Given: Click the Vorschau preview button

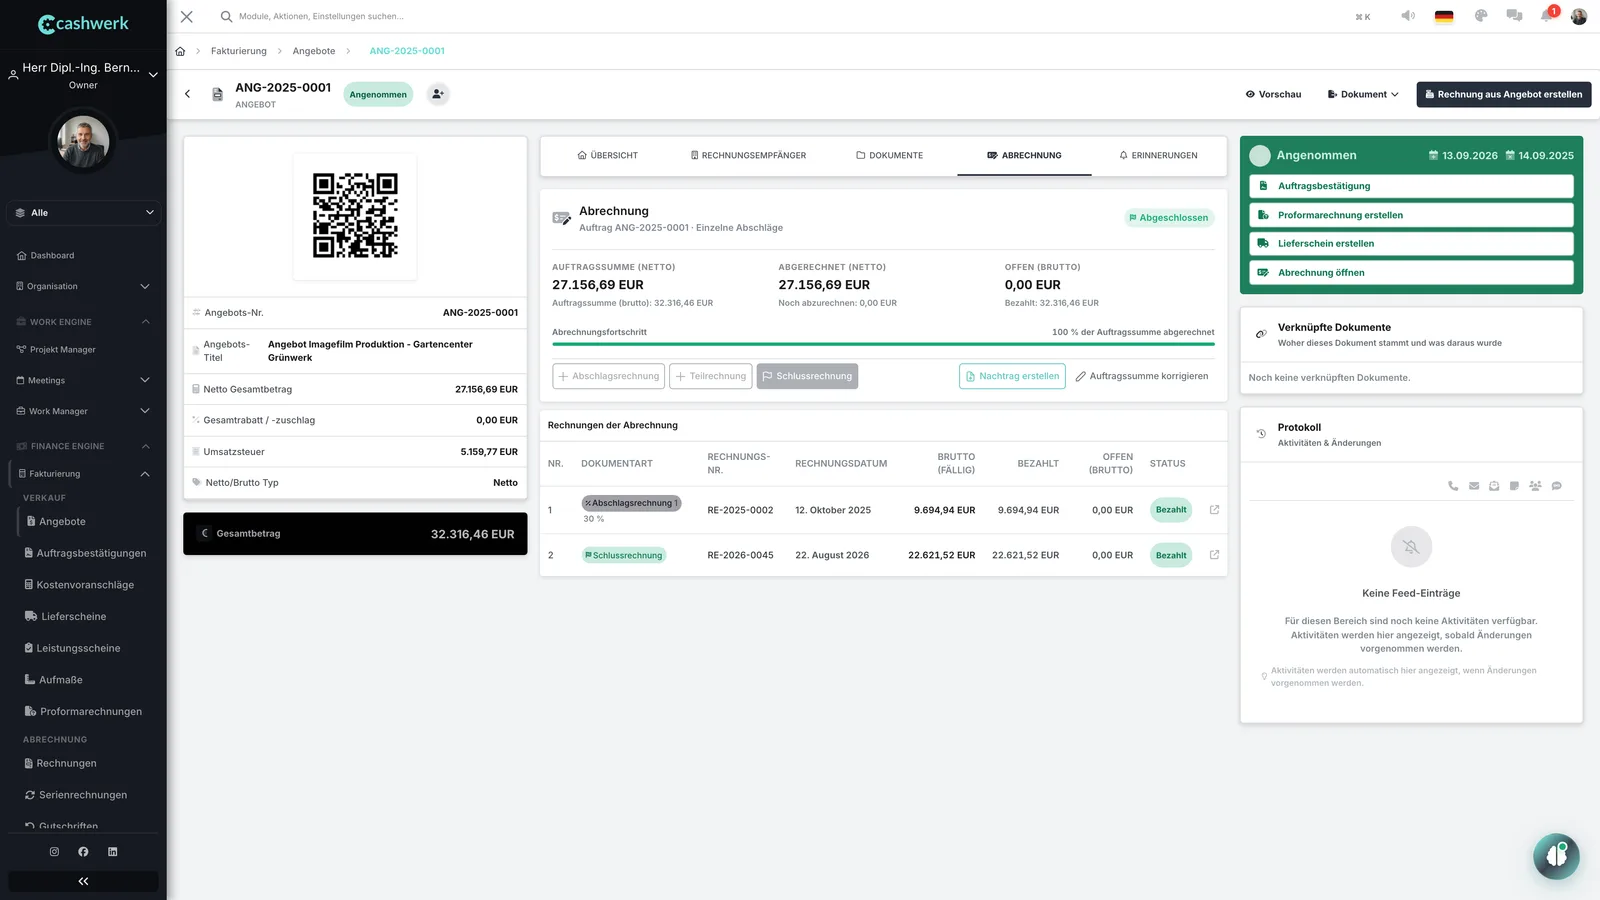Looking at the screenshot, I should (1273, 94).
